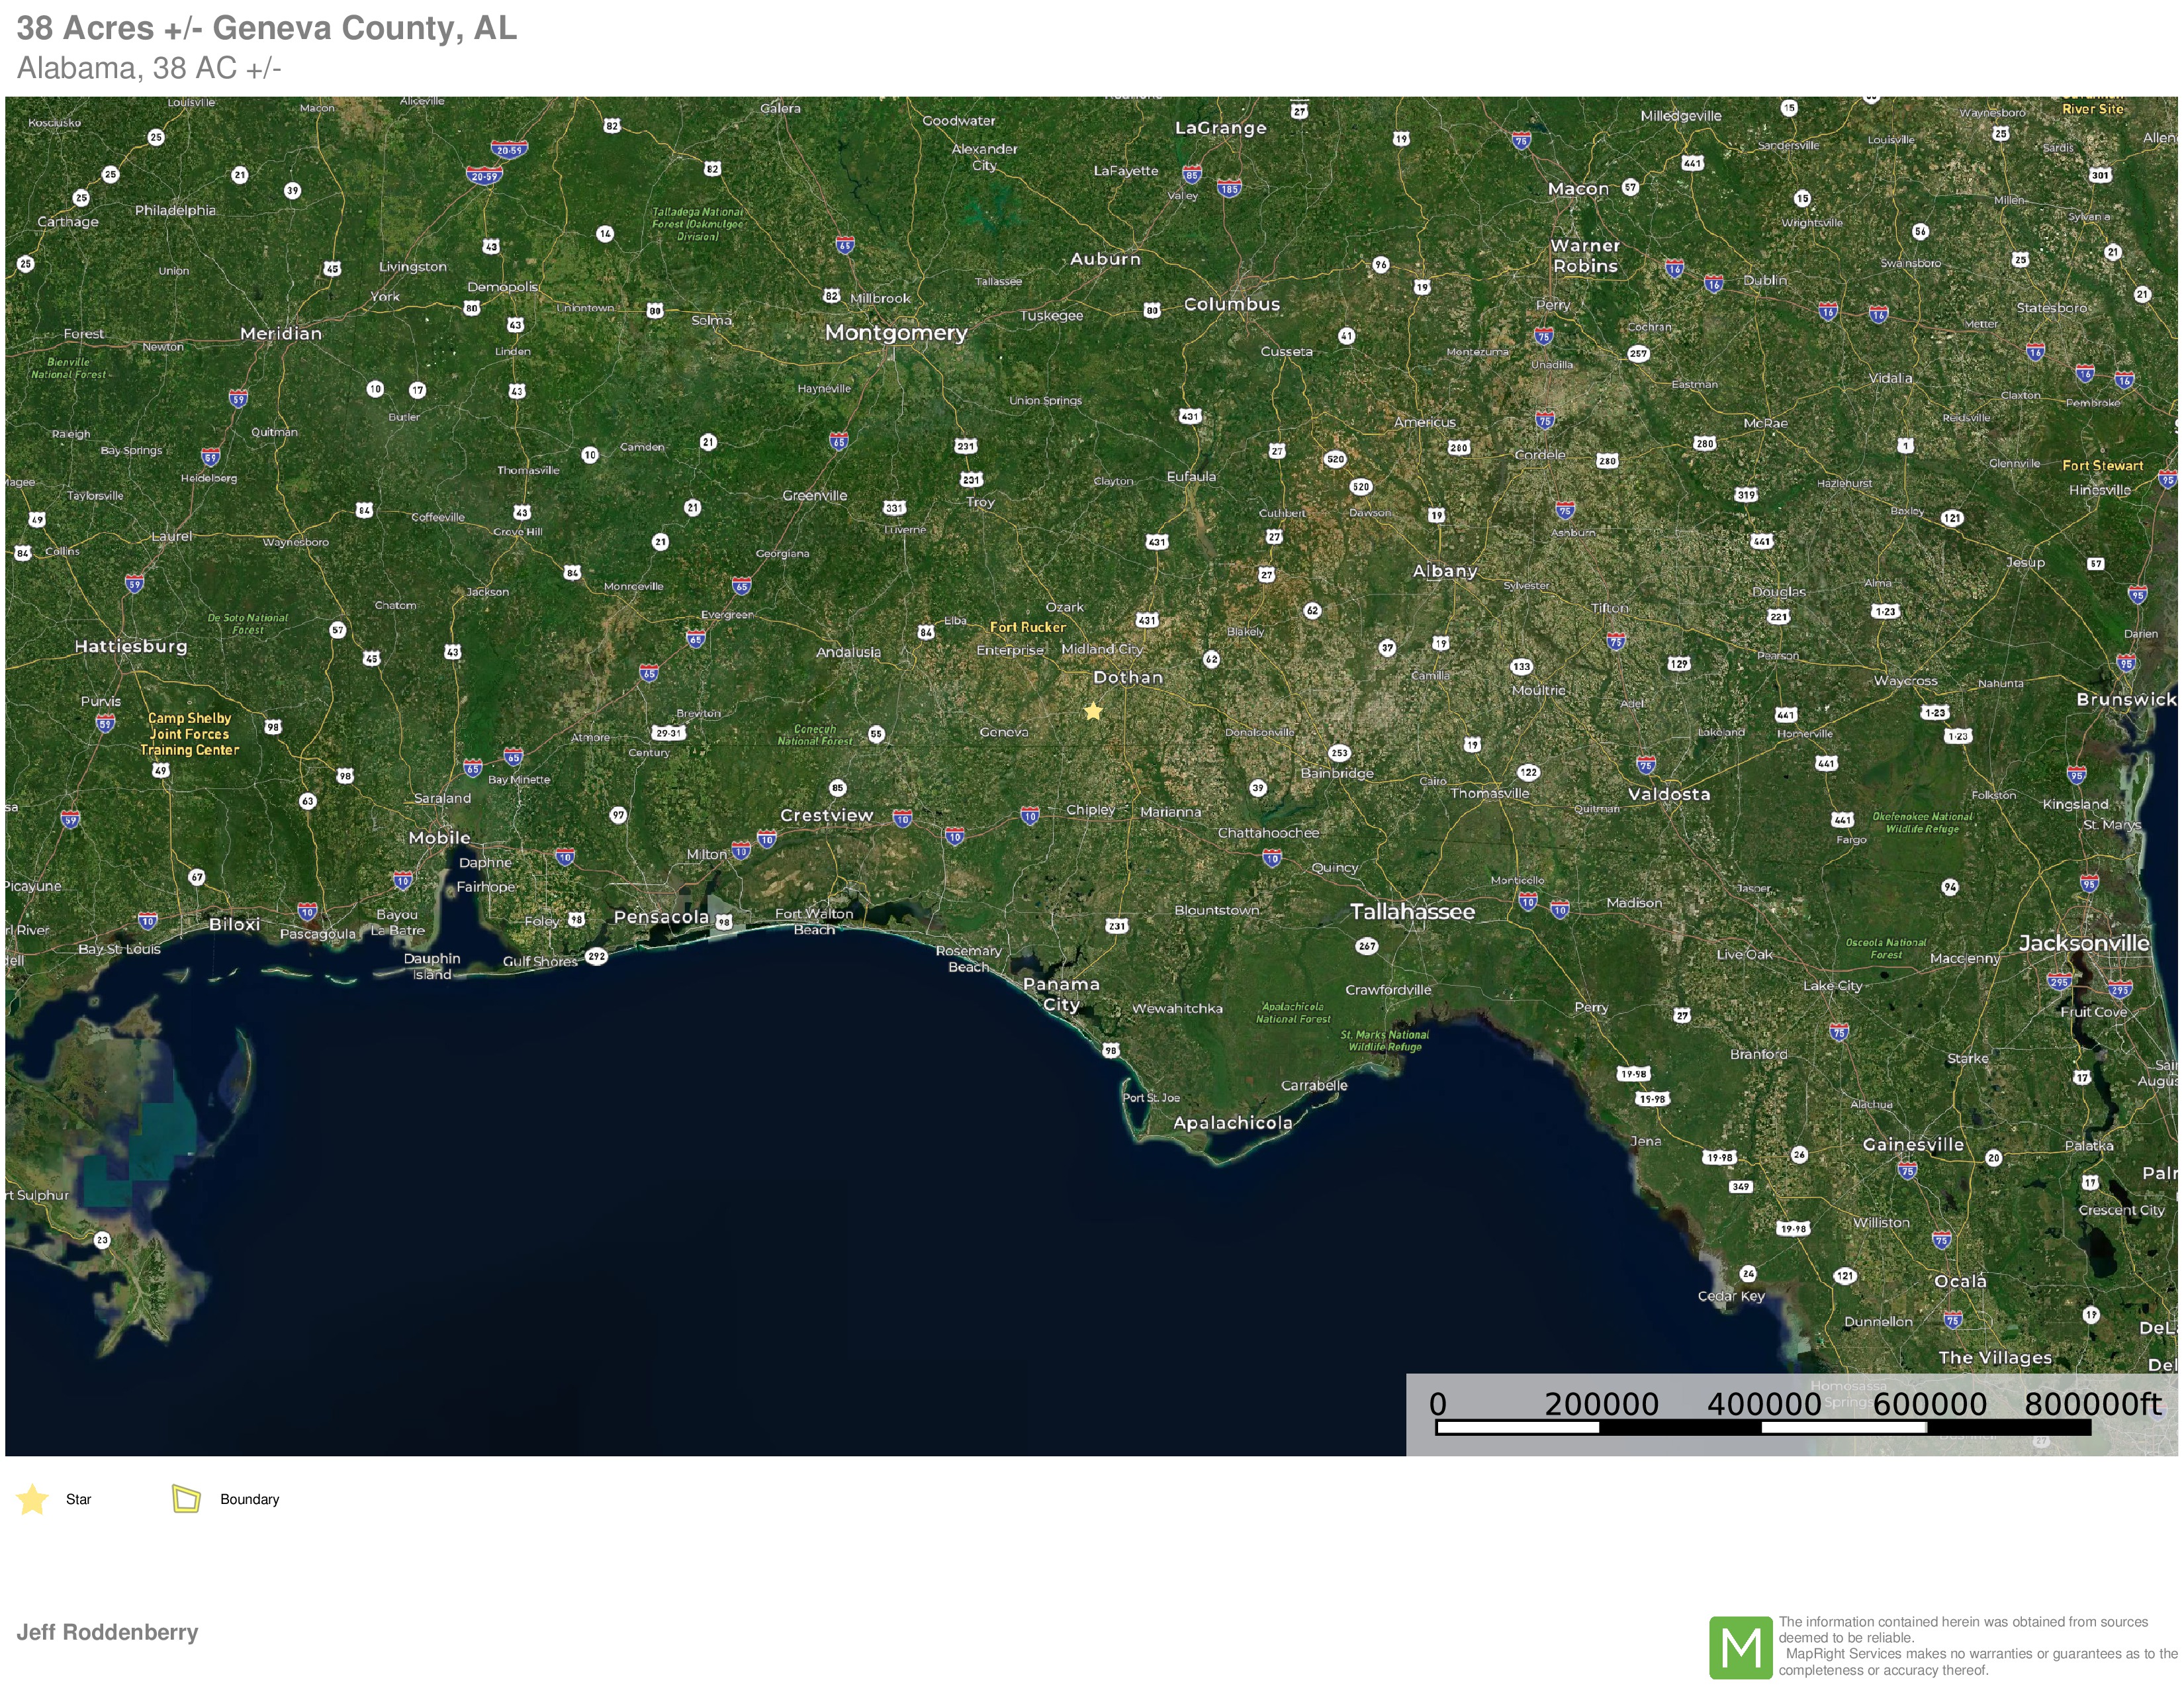Click the 38 Acres Geneva County title
2184x1688 pixels.
click(x=267, y=28)
